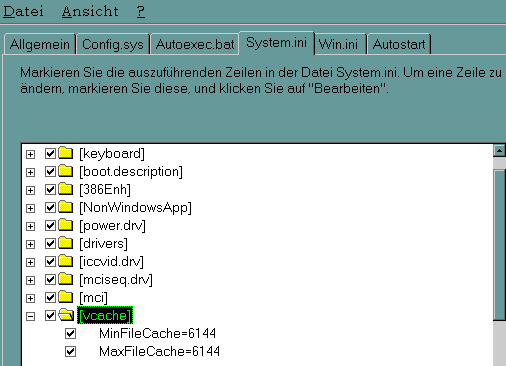This screenshot has width=506, height=366.
Task: Uncheck the [NonWindowsApp] section checkbox
Action: [x=50, y=208]
